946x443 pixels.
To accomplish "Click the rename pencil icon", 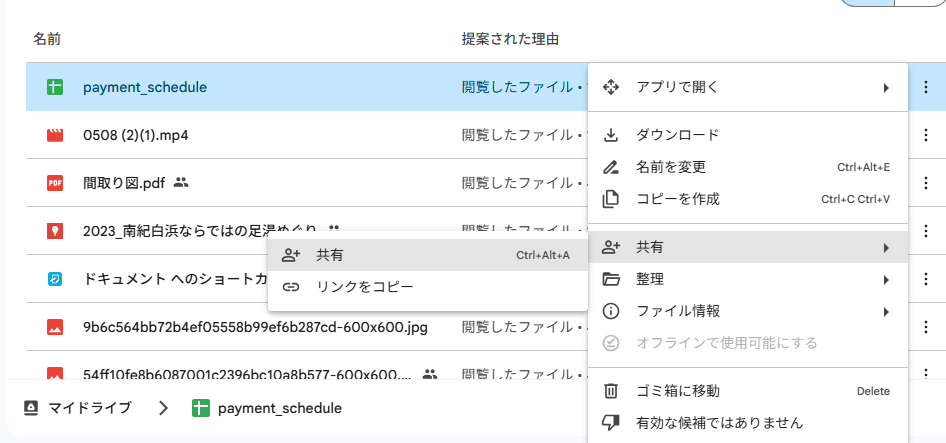I will tap(611, 167).
